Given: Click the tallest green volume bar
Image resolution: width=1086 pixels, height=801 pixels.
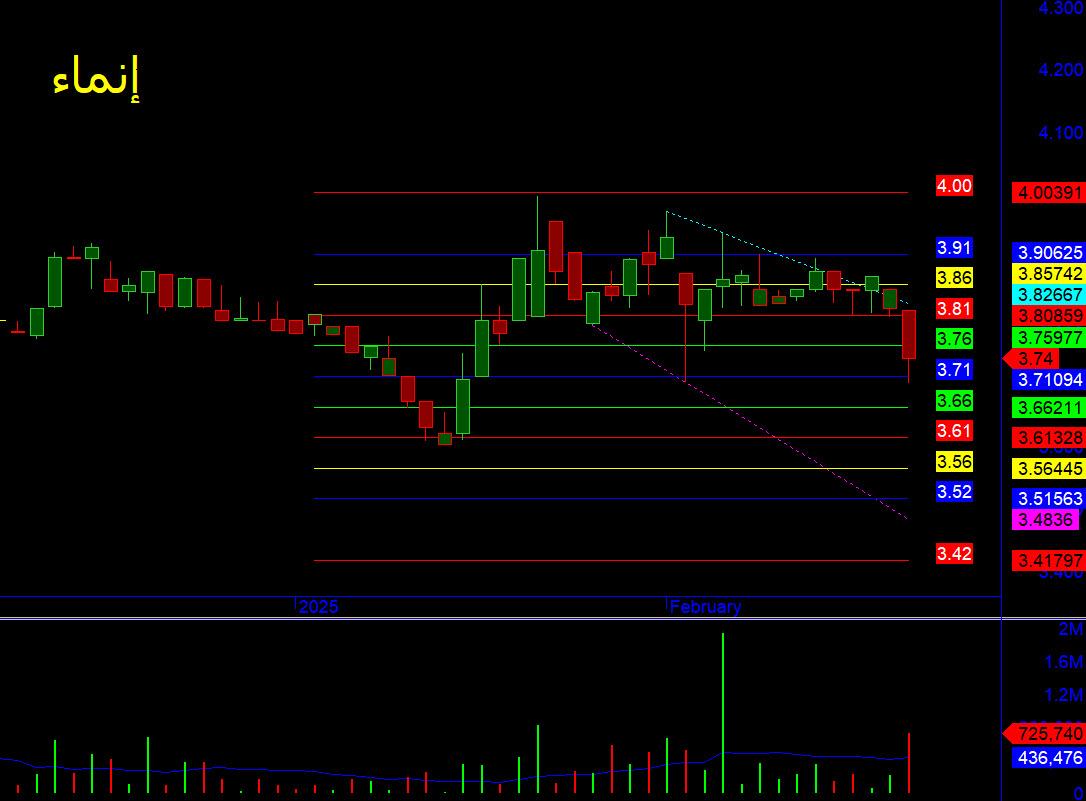Looking at the screenshot, I should tap(722, 712).
